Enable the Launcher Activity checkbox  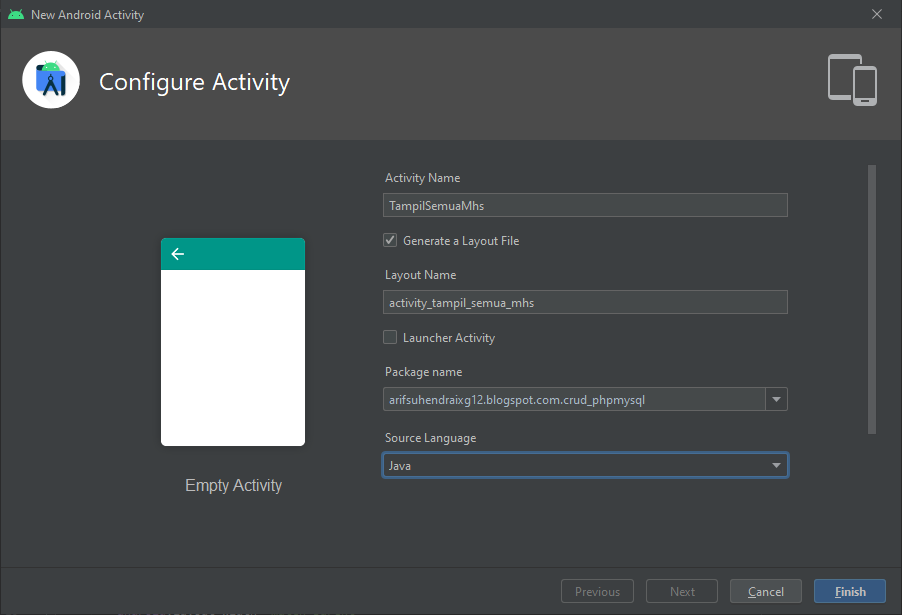click(390, 337)
